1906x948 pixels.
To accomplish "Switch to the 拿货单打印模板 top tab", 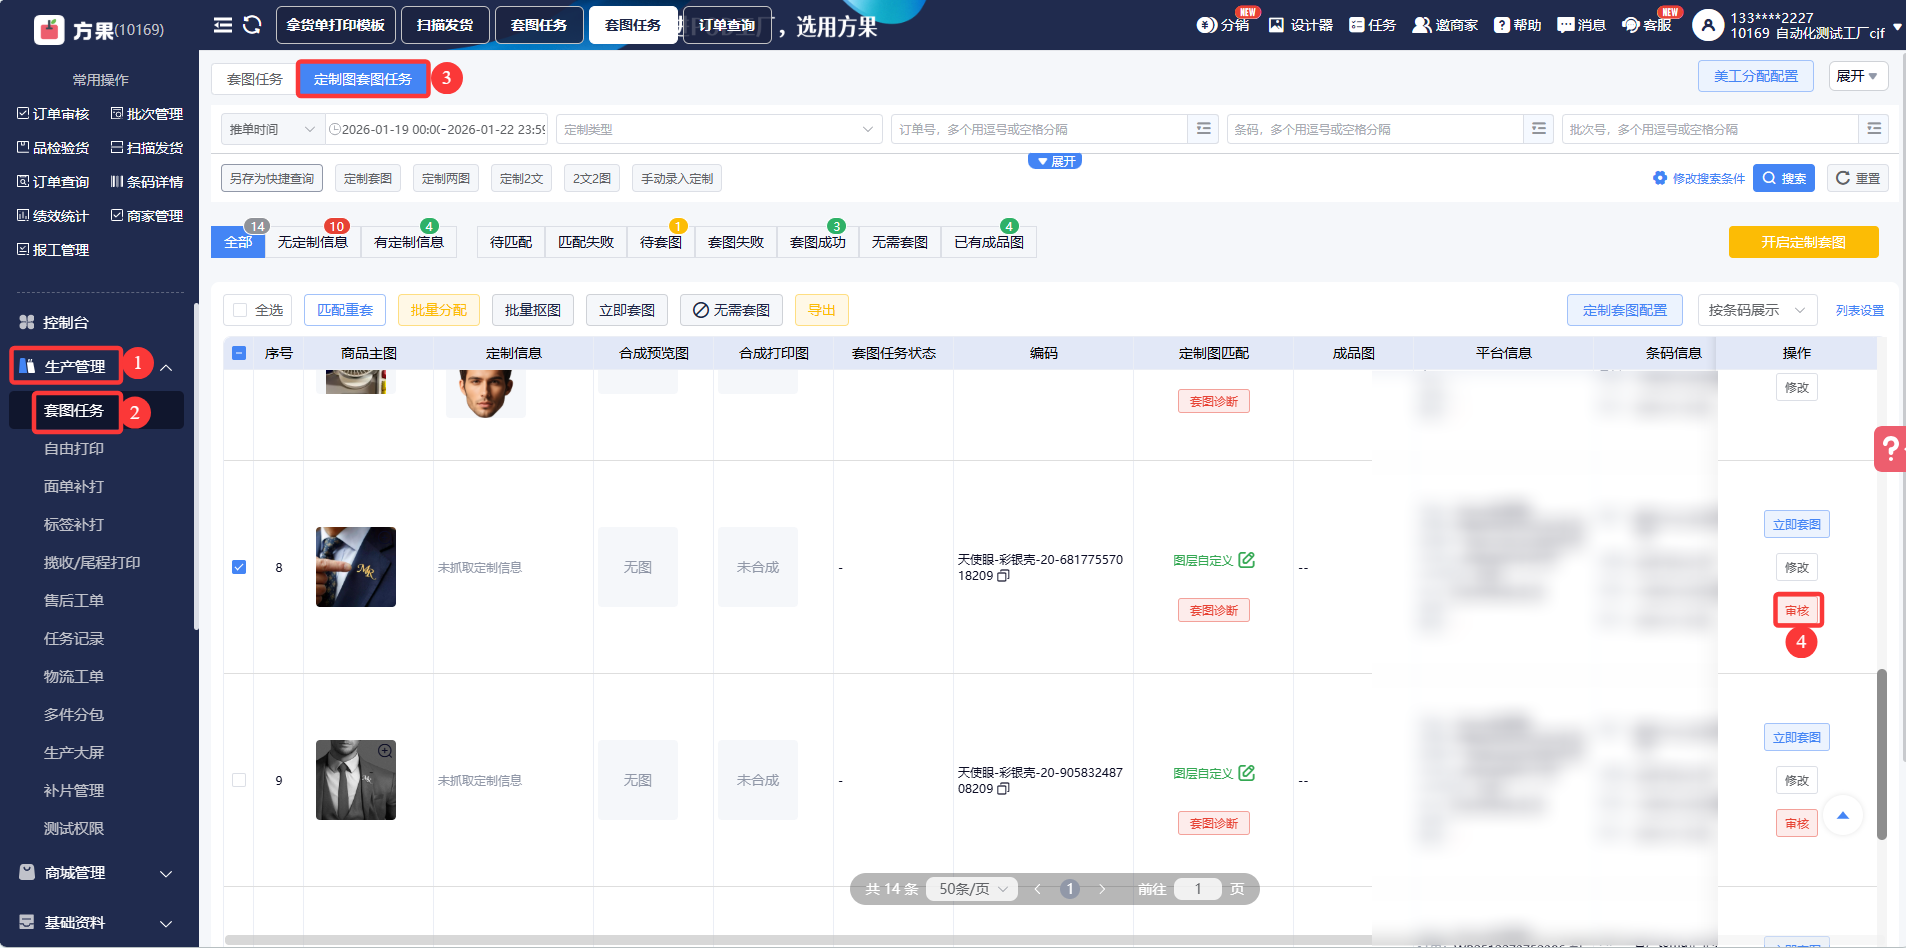I will click(x=336, y=25).
